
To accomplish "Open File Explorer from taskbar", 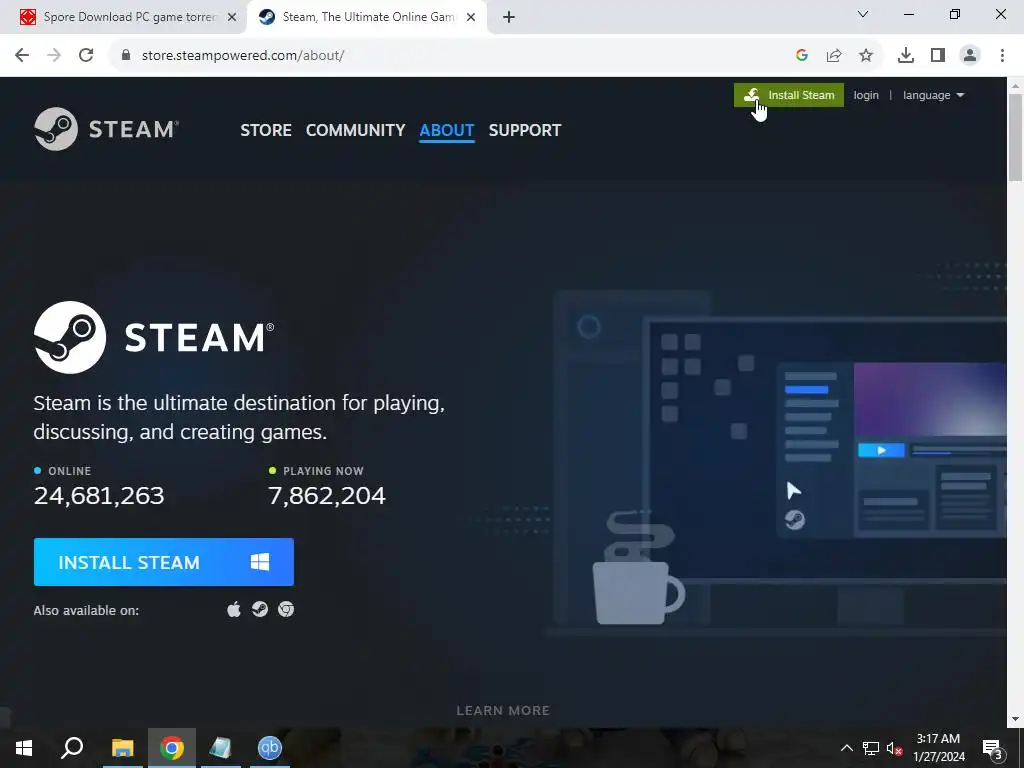I will 123,748.
